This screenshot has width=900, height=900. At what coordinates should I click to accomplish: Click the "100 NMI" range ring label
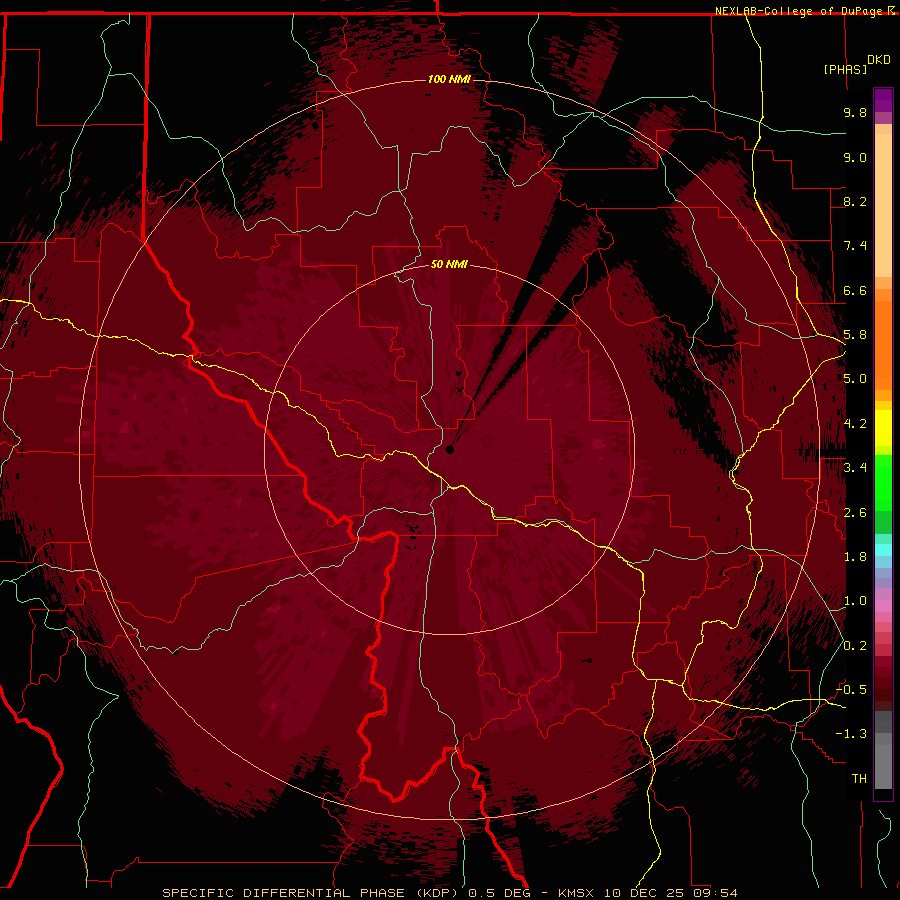tap(449, 79)
